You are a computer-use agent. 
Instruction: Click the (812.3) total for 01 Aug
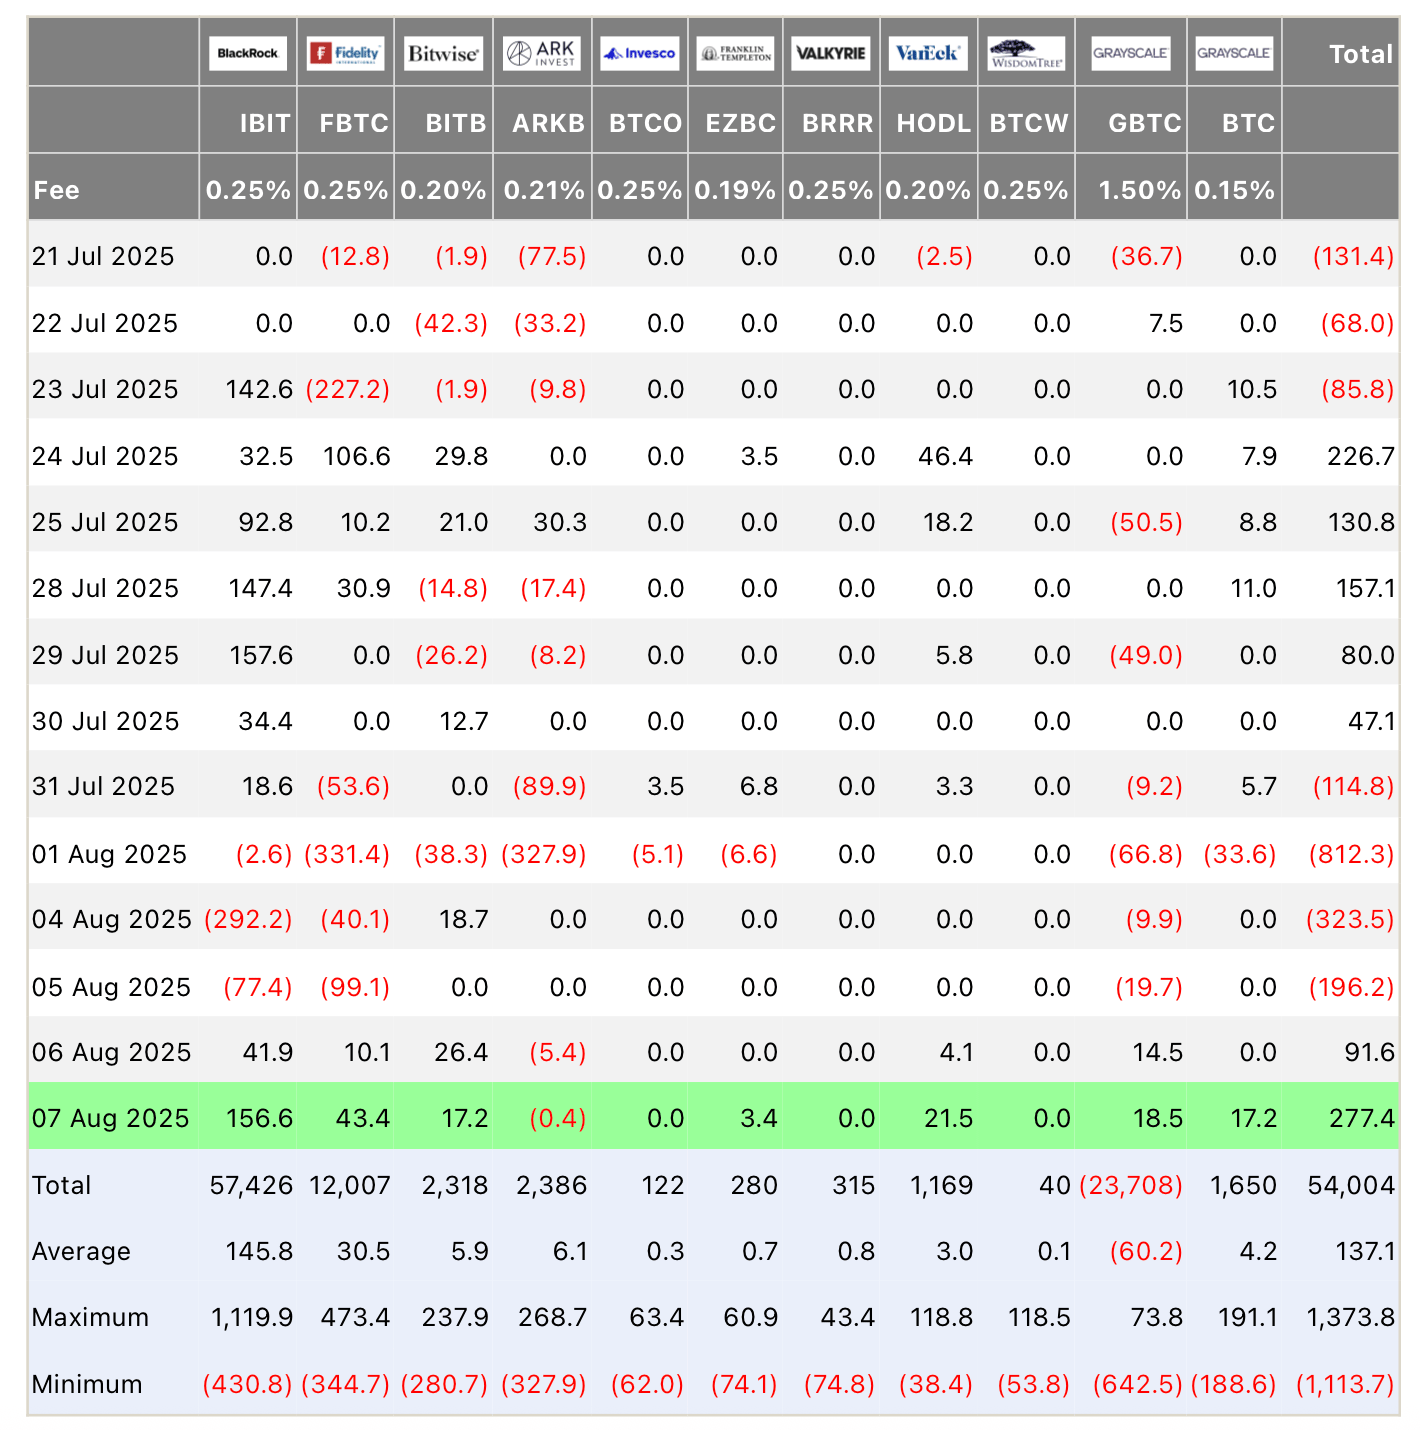[1351, 854]
